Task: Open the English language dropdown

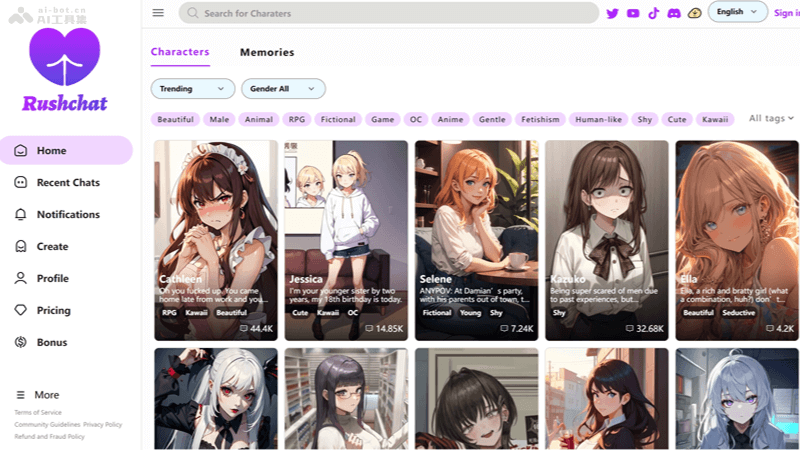Action: tap(737, 12)
